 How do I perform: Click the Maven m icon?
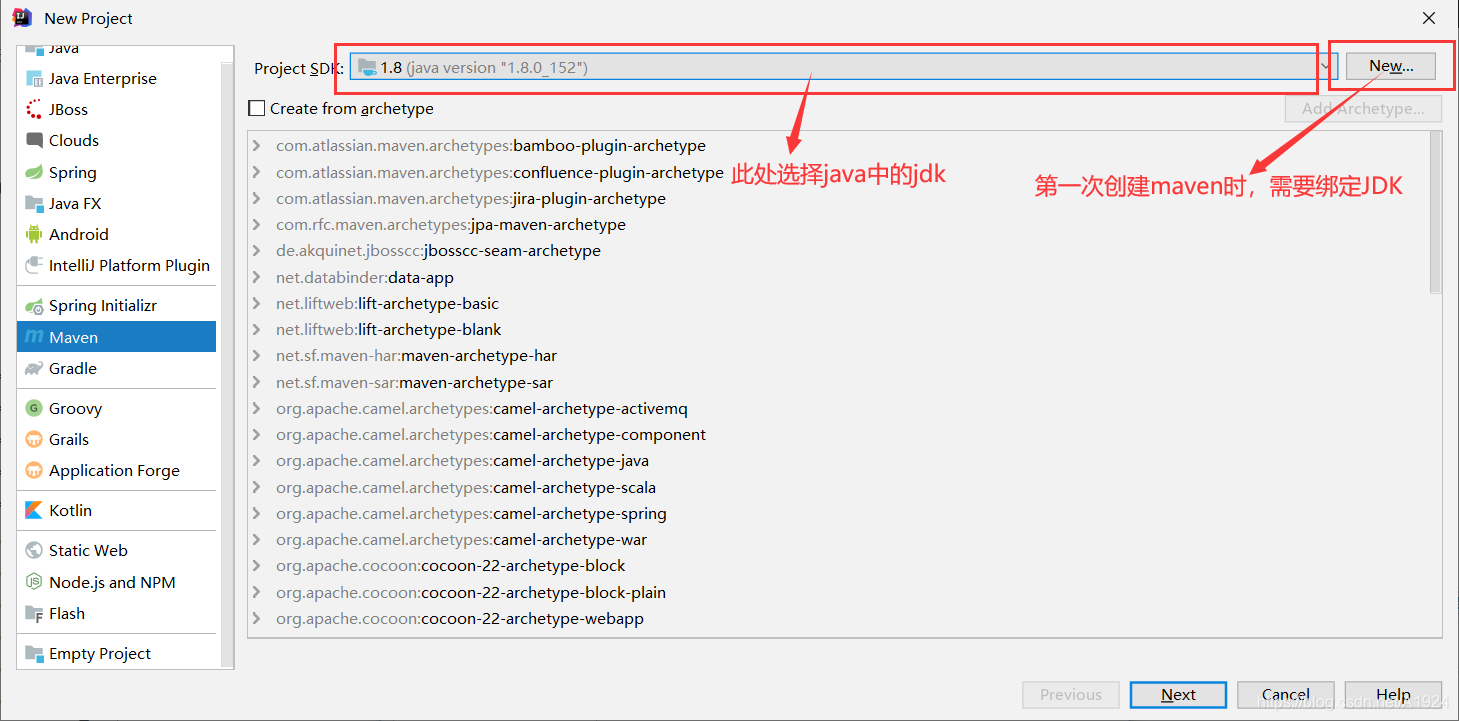pyautogui.click(x=34, y=337)
